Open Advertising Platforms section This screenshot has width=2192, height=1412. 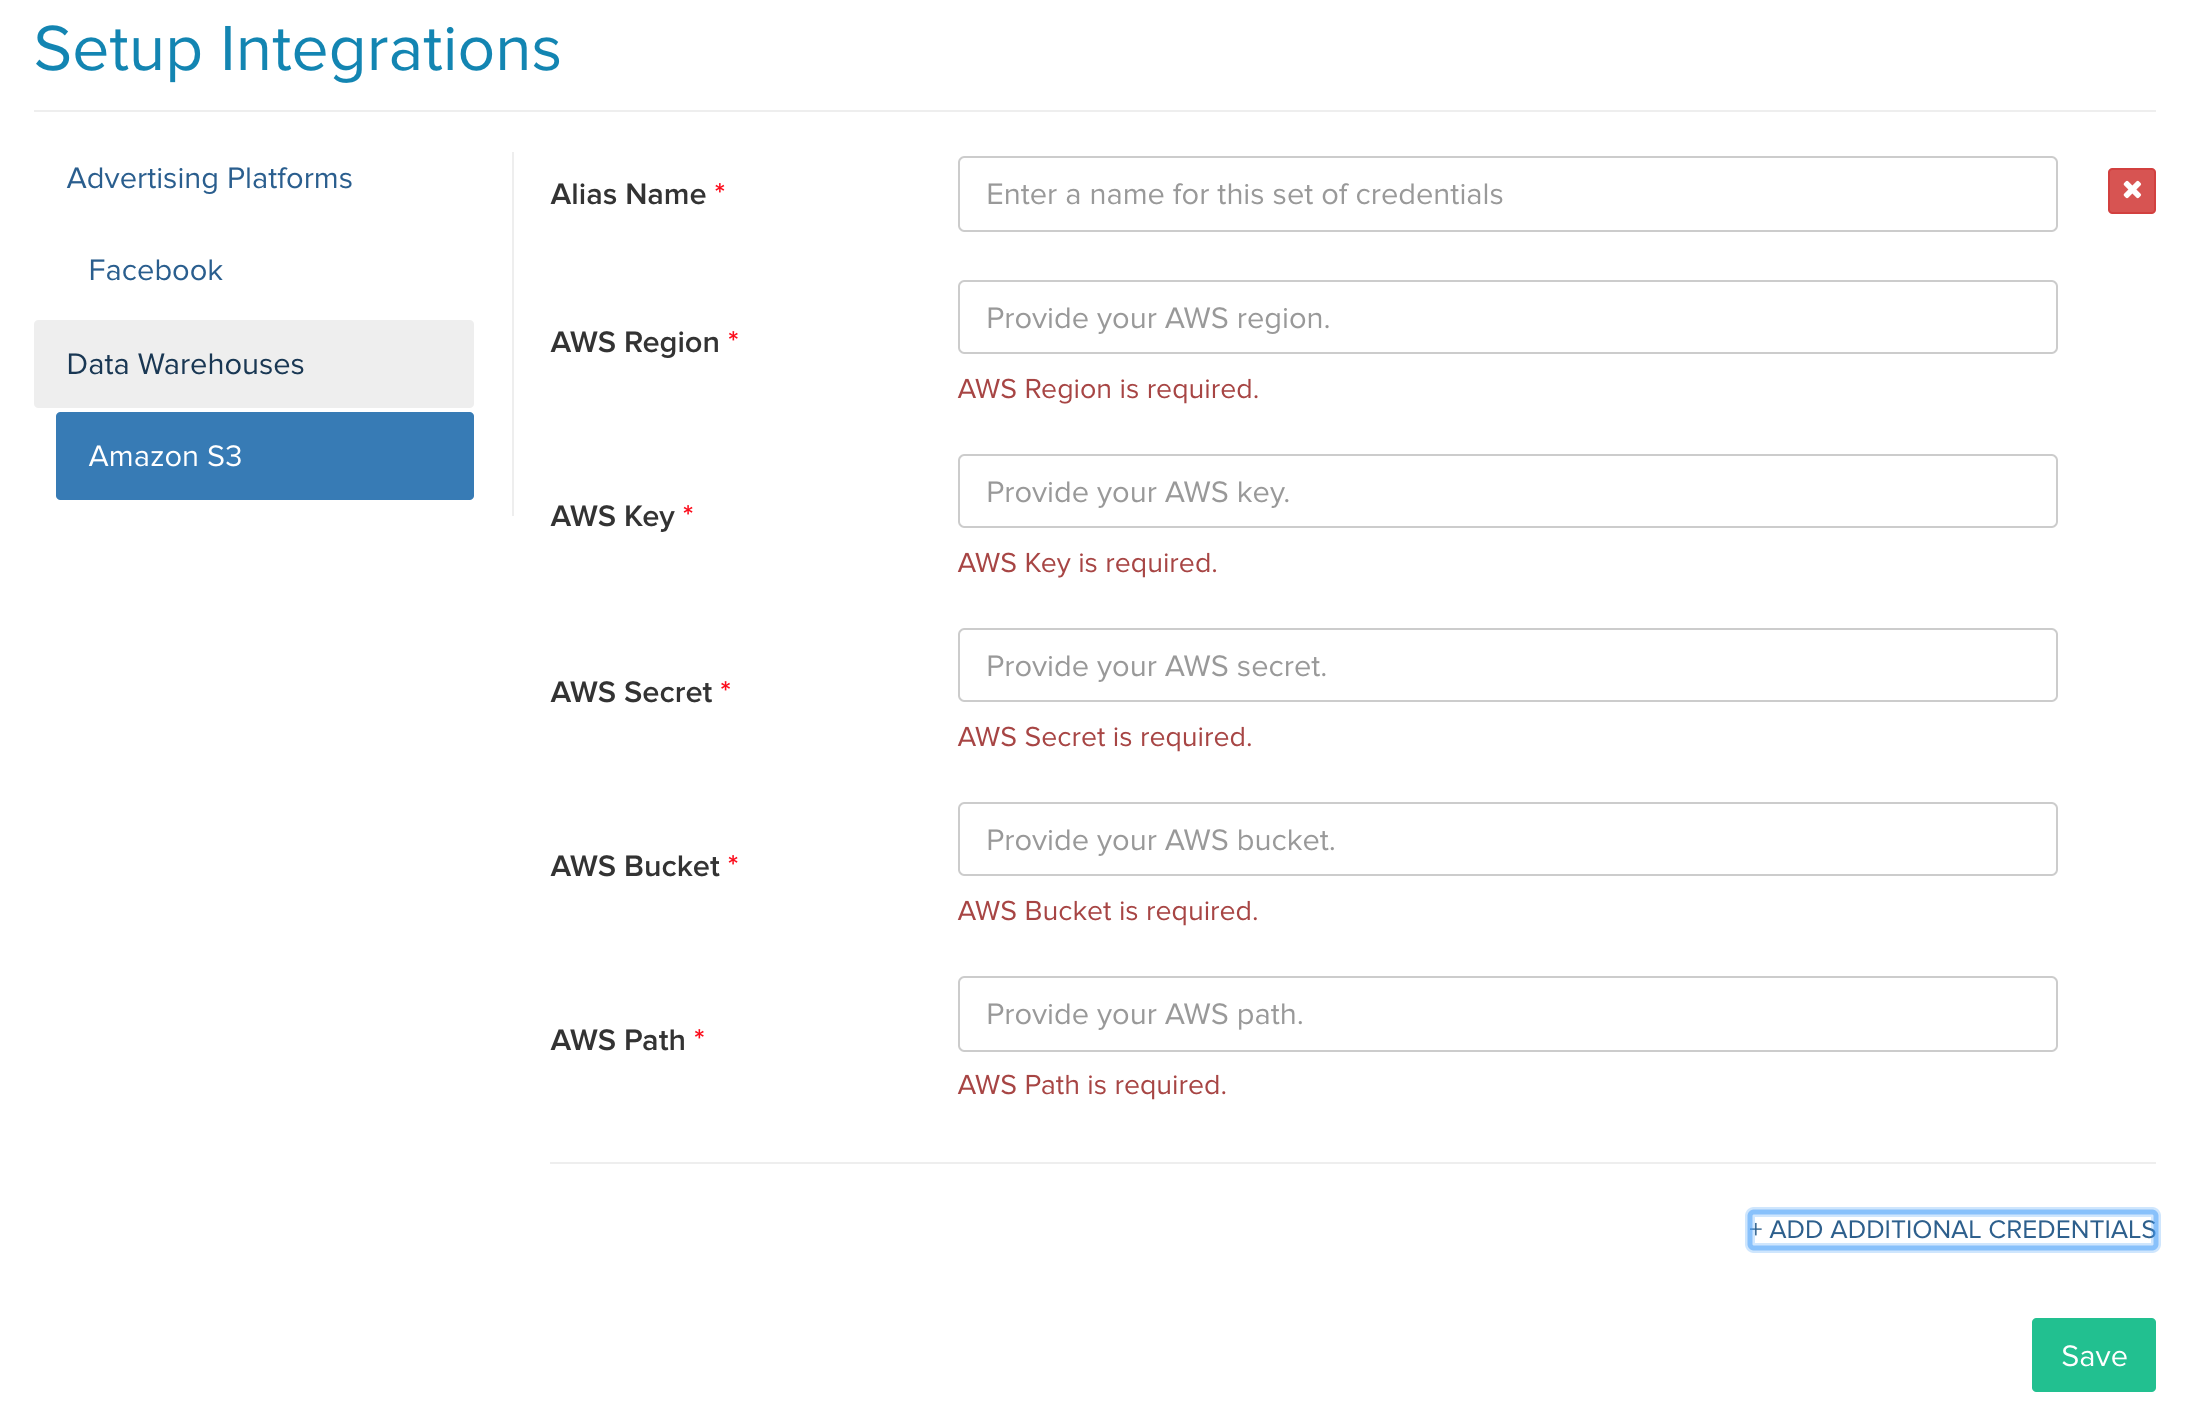(x=209, y=178)
